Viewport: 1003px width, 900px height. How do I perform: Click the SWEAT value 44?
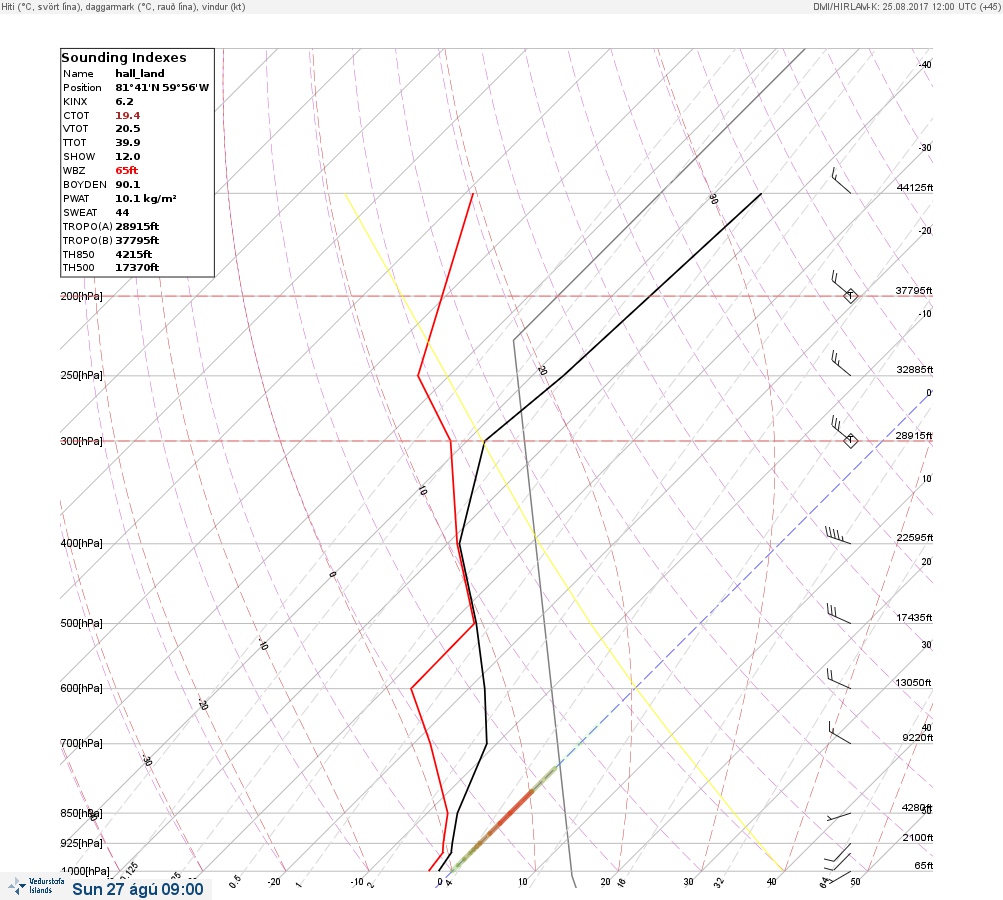tap(122, 212)
